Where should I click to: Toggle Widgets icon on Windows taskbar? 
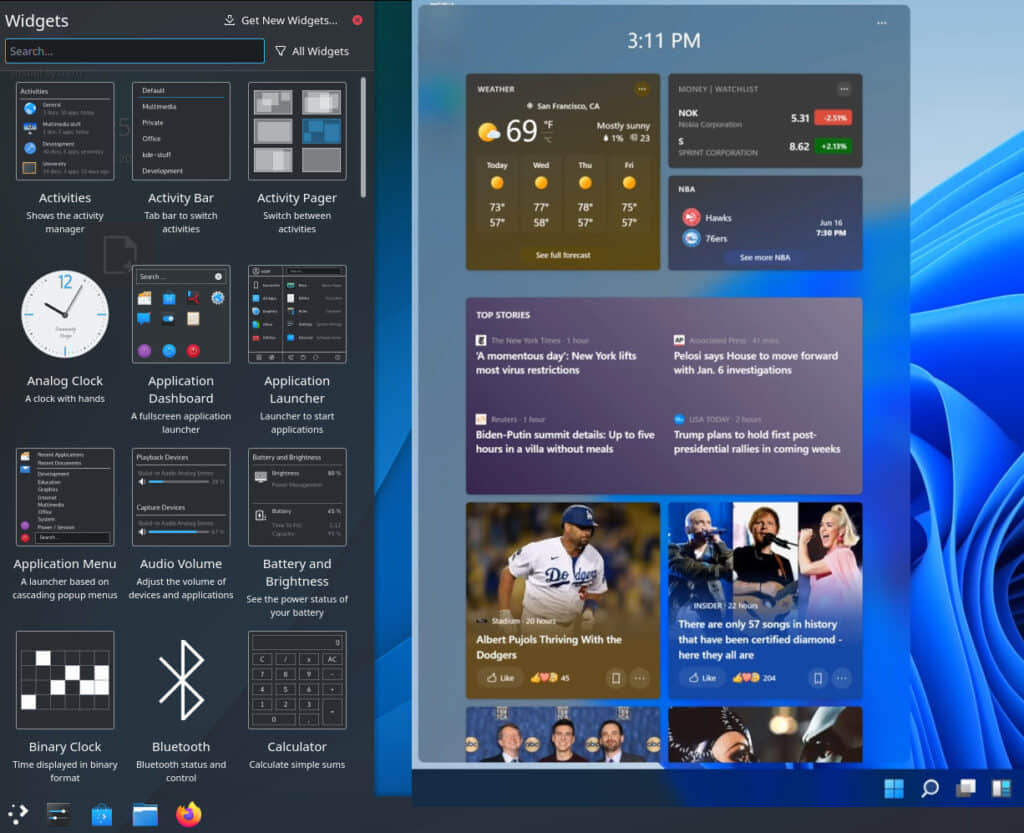pyautogui.click(x=1001, y=789)
